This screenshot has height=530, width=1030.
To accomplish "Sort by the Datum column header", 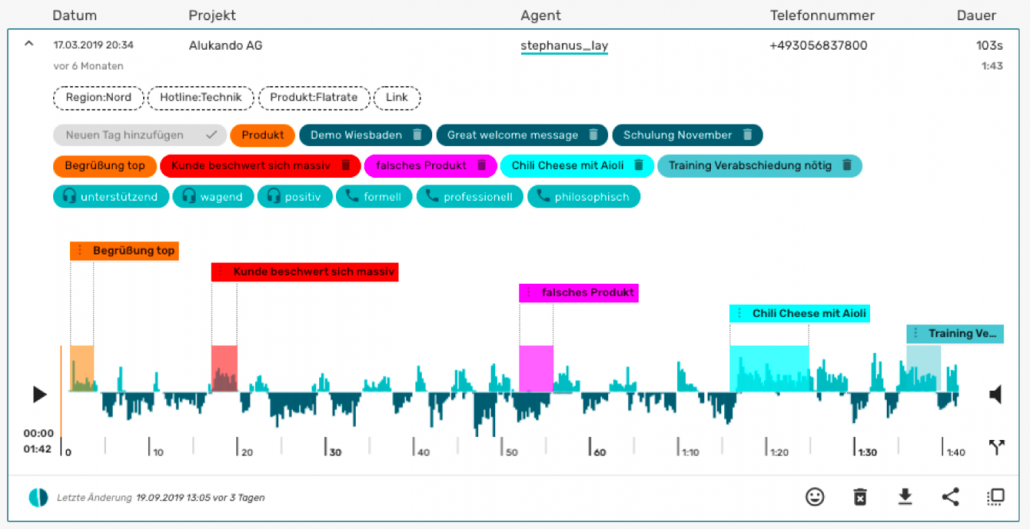I will pyautogui.click(x=74, y=15).
